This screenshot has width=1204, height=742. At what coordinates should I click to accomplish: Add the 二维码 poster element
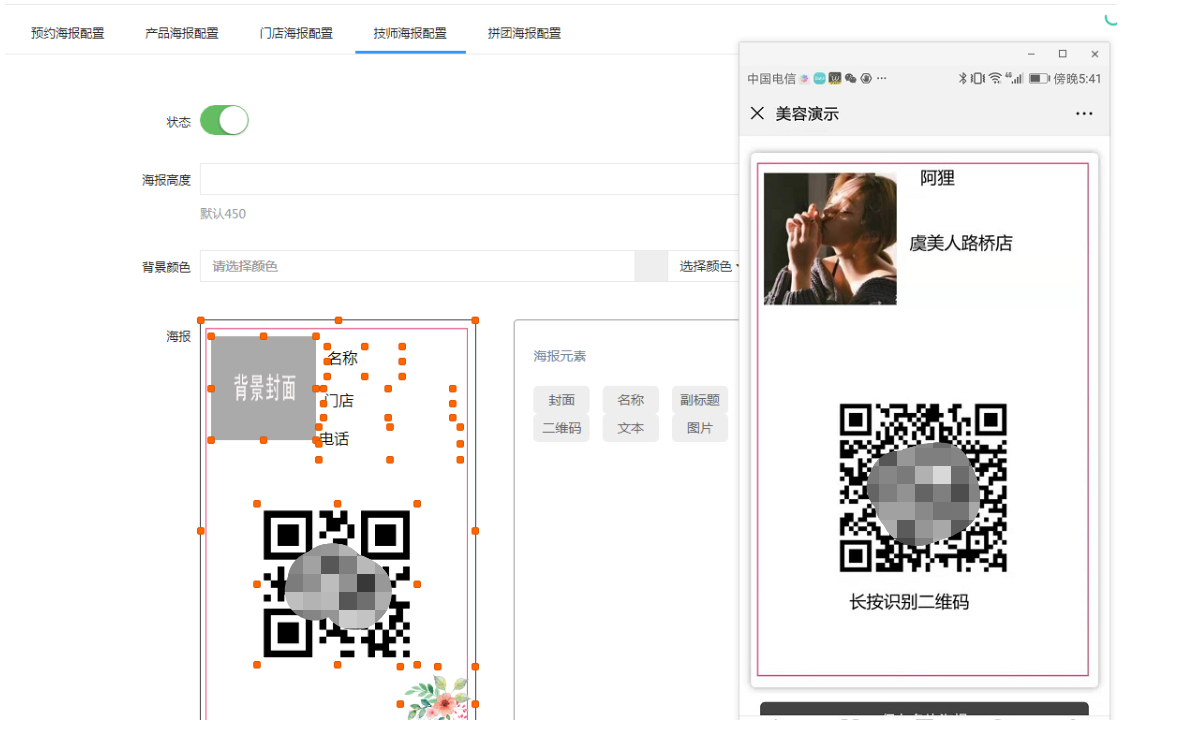(x=561, y=428)
